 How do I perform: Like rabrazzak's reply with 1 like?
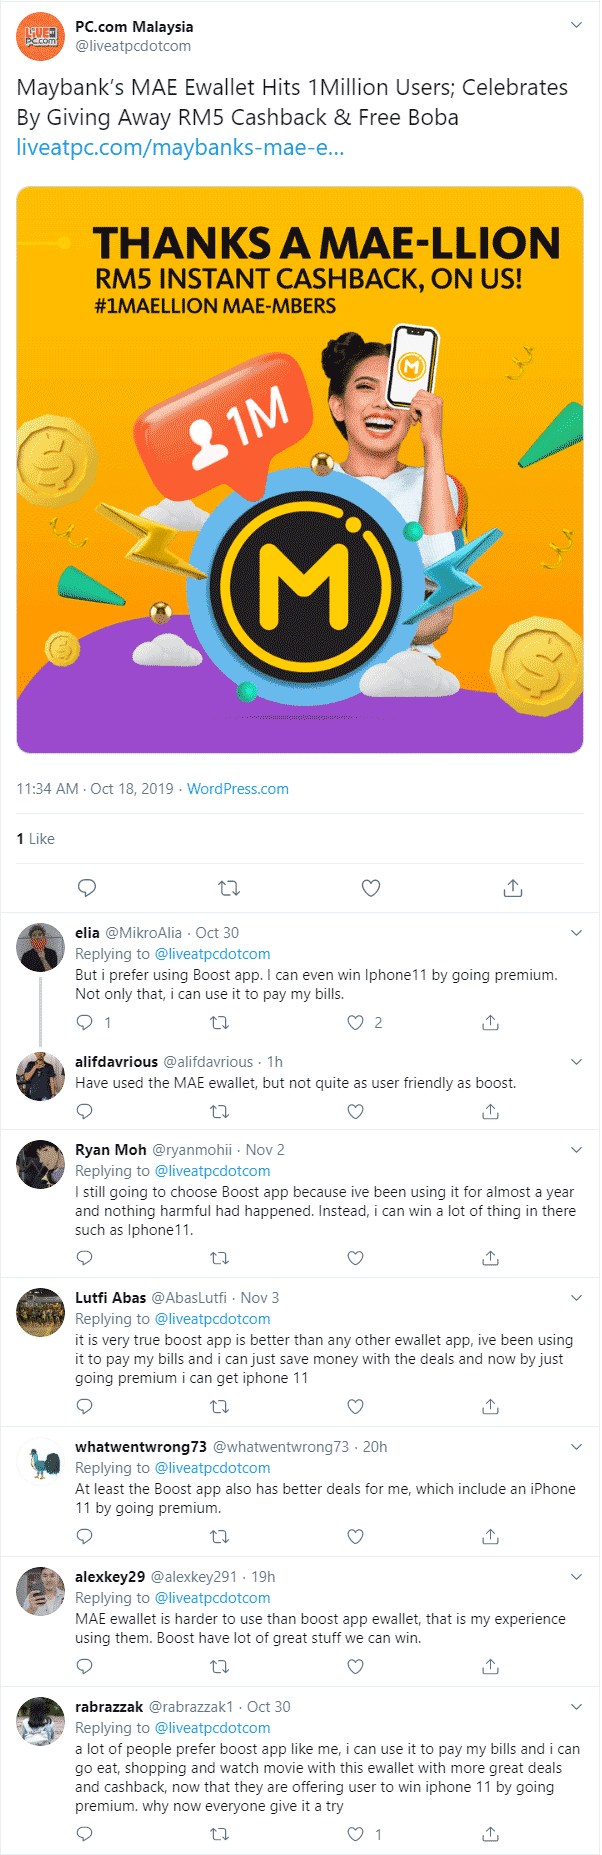355,1835
